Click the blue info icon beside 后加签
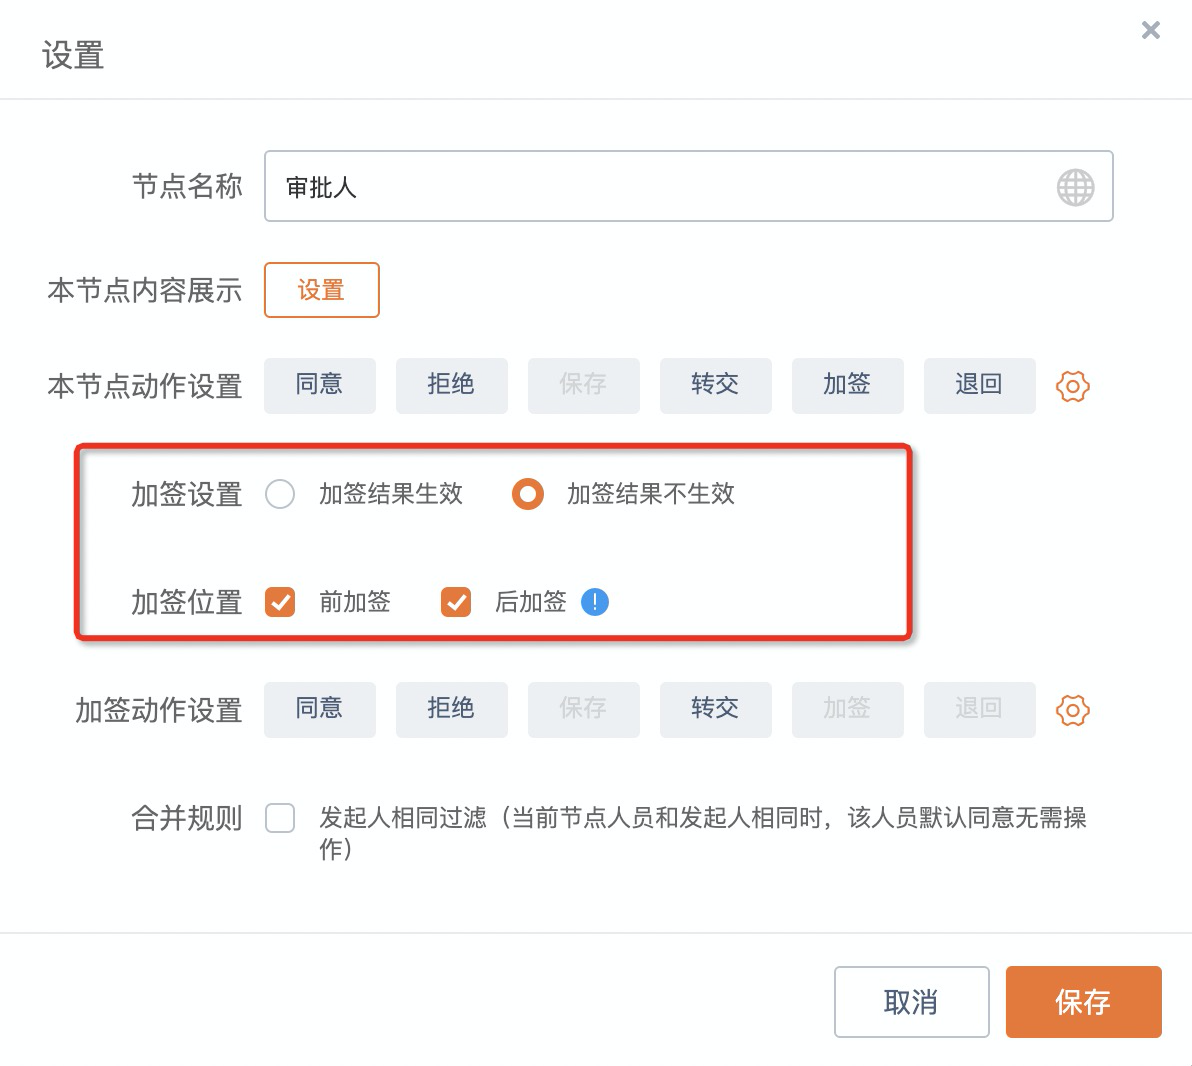This screenshot has width=1192, height=1066. [x=595, y=602]
